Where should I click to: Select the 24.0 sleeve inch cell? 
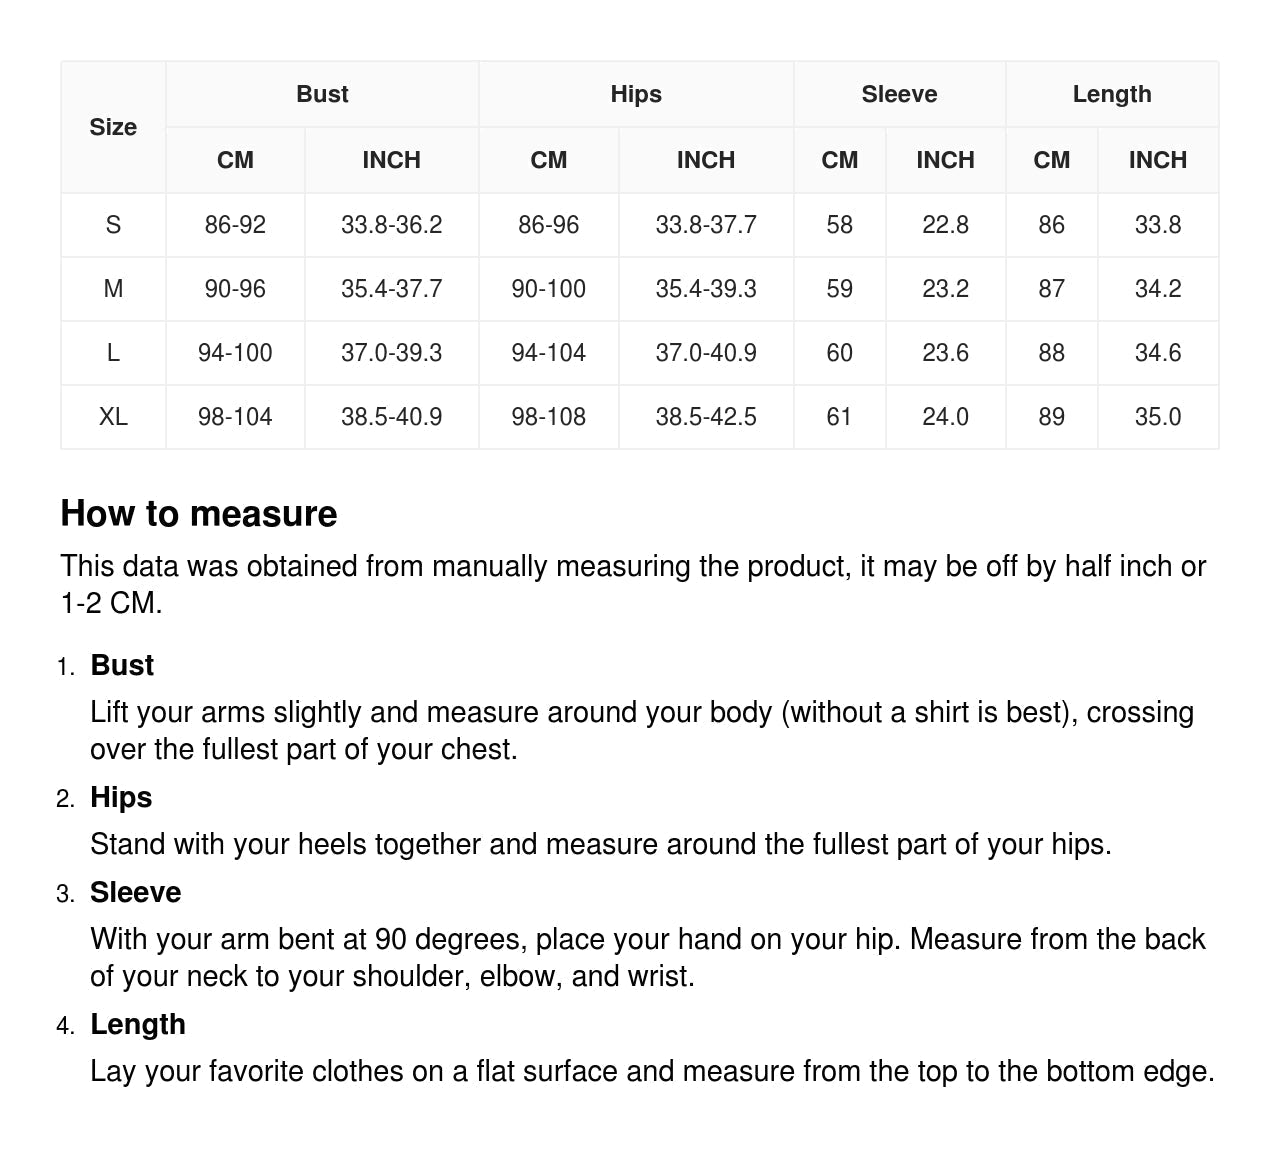(945, 417)
